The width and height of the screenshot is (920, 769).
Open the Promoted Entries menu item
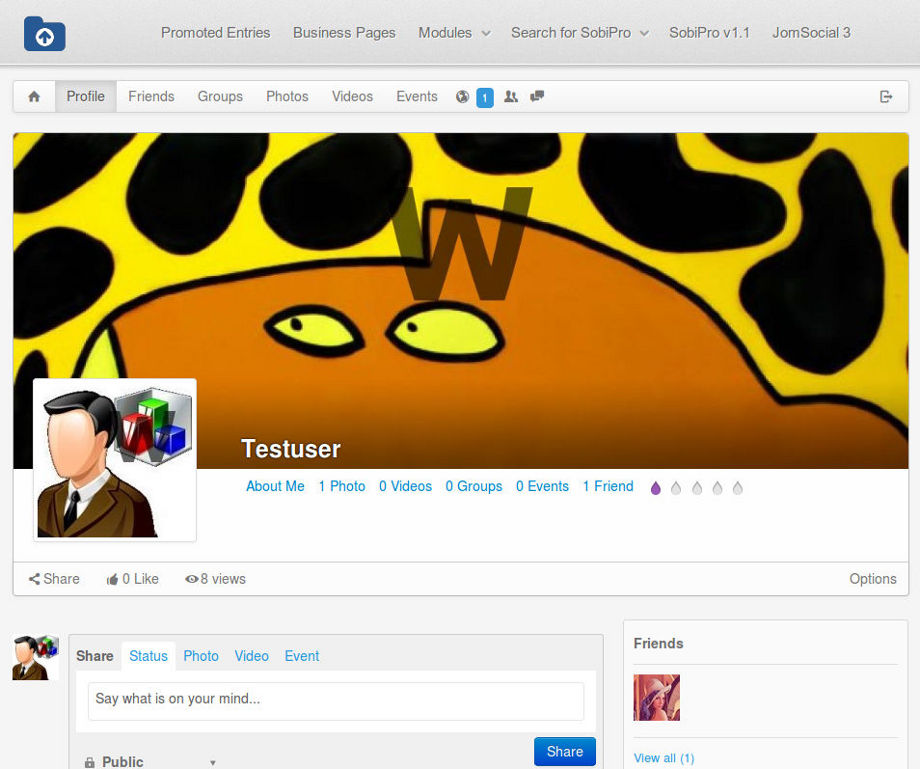pyautogui.click(x=215, y=33)
